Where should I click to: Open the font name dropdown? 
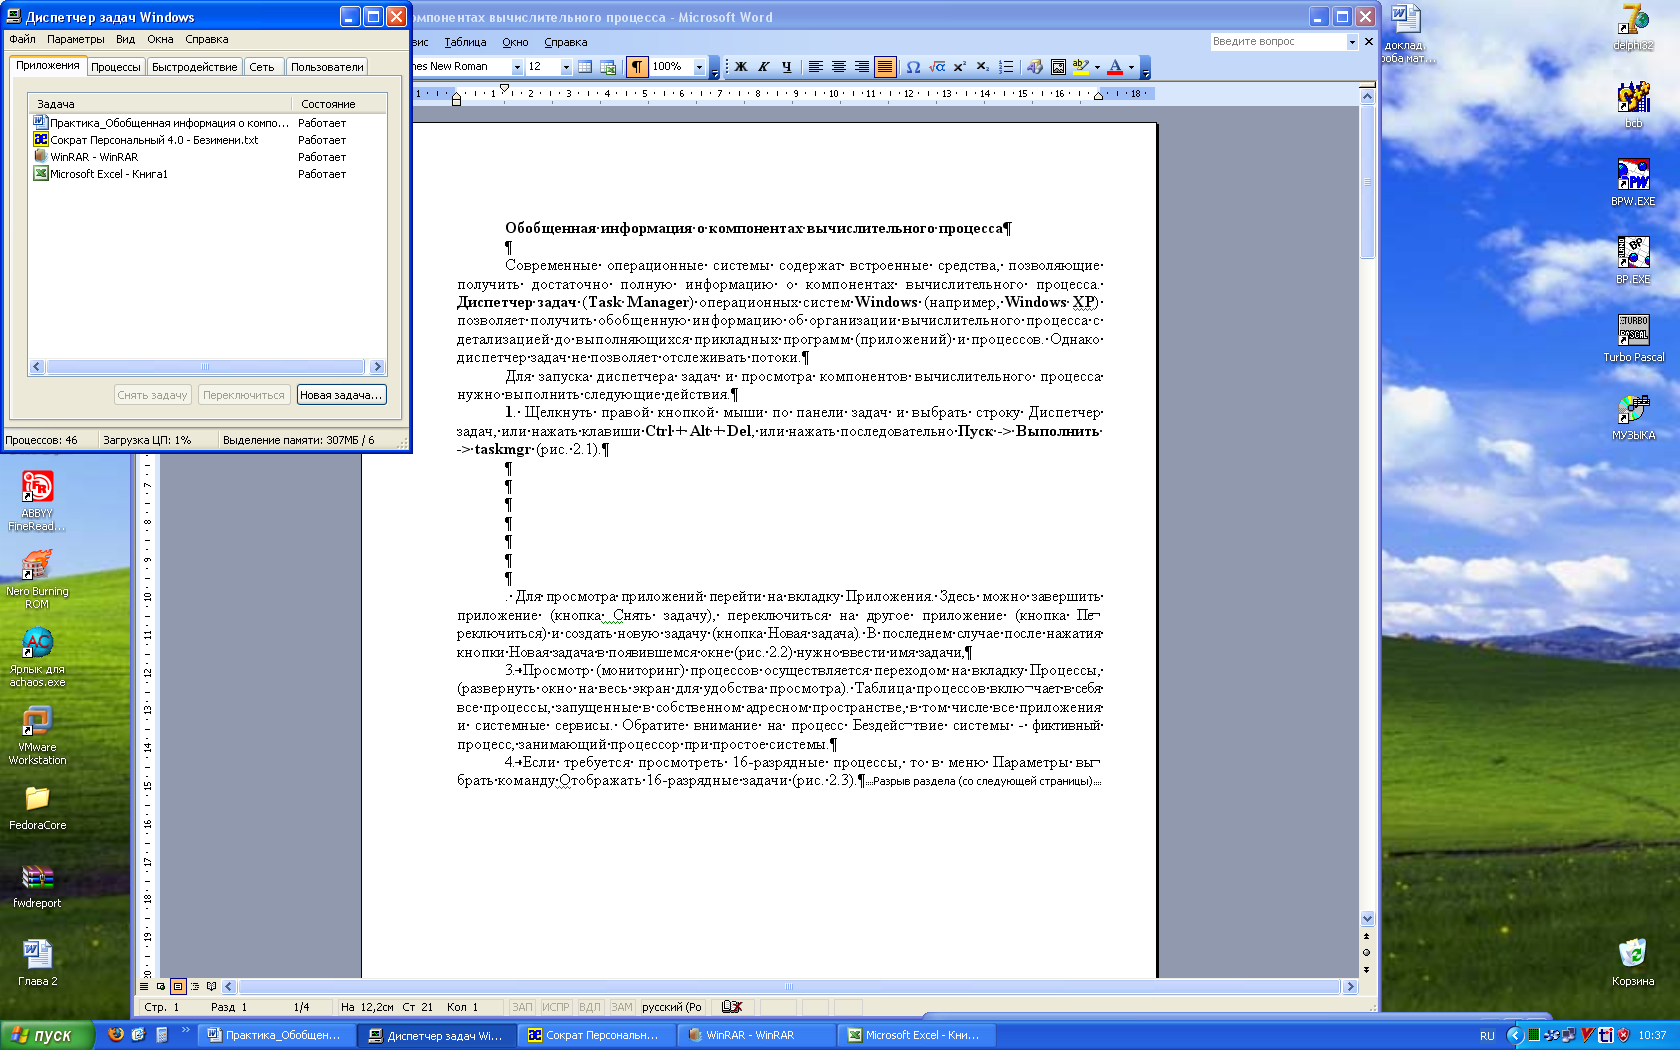click(x=517, y=67)
